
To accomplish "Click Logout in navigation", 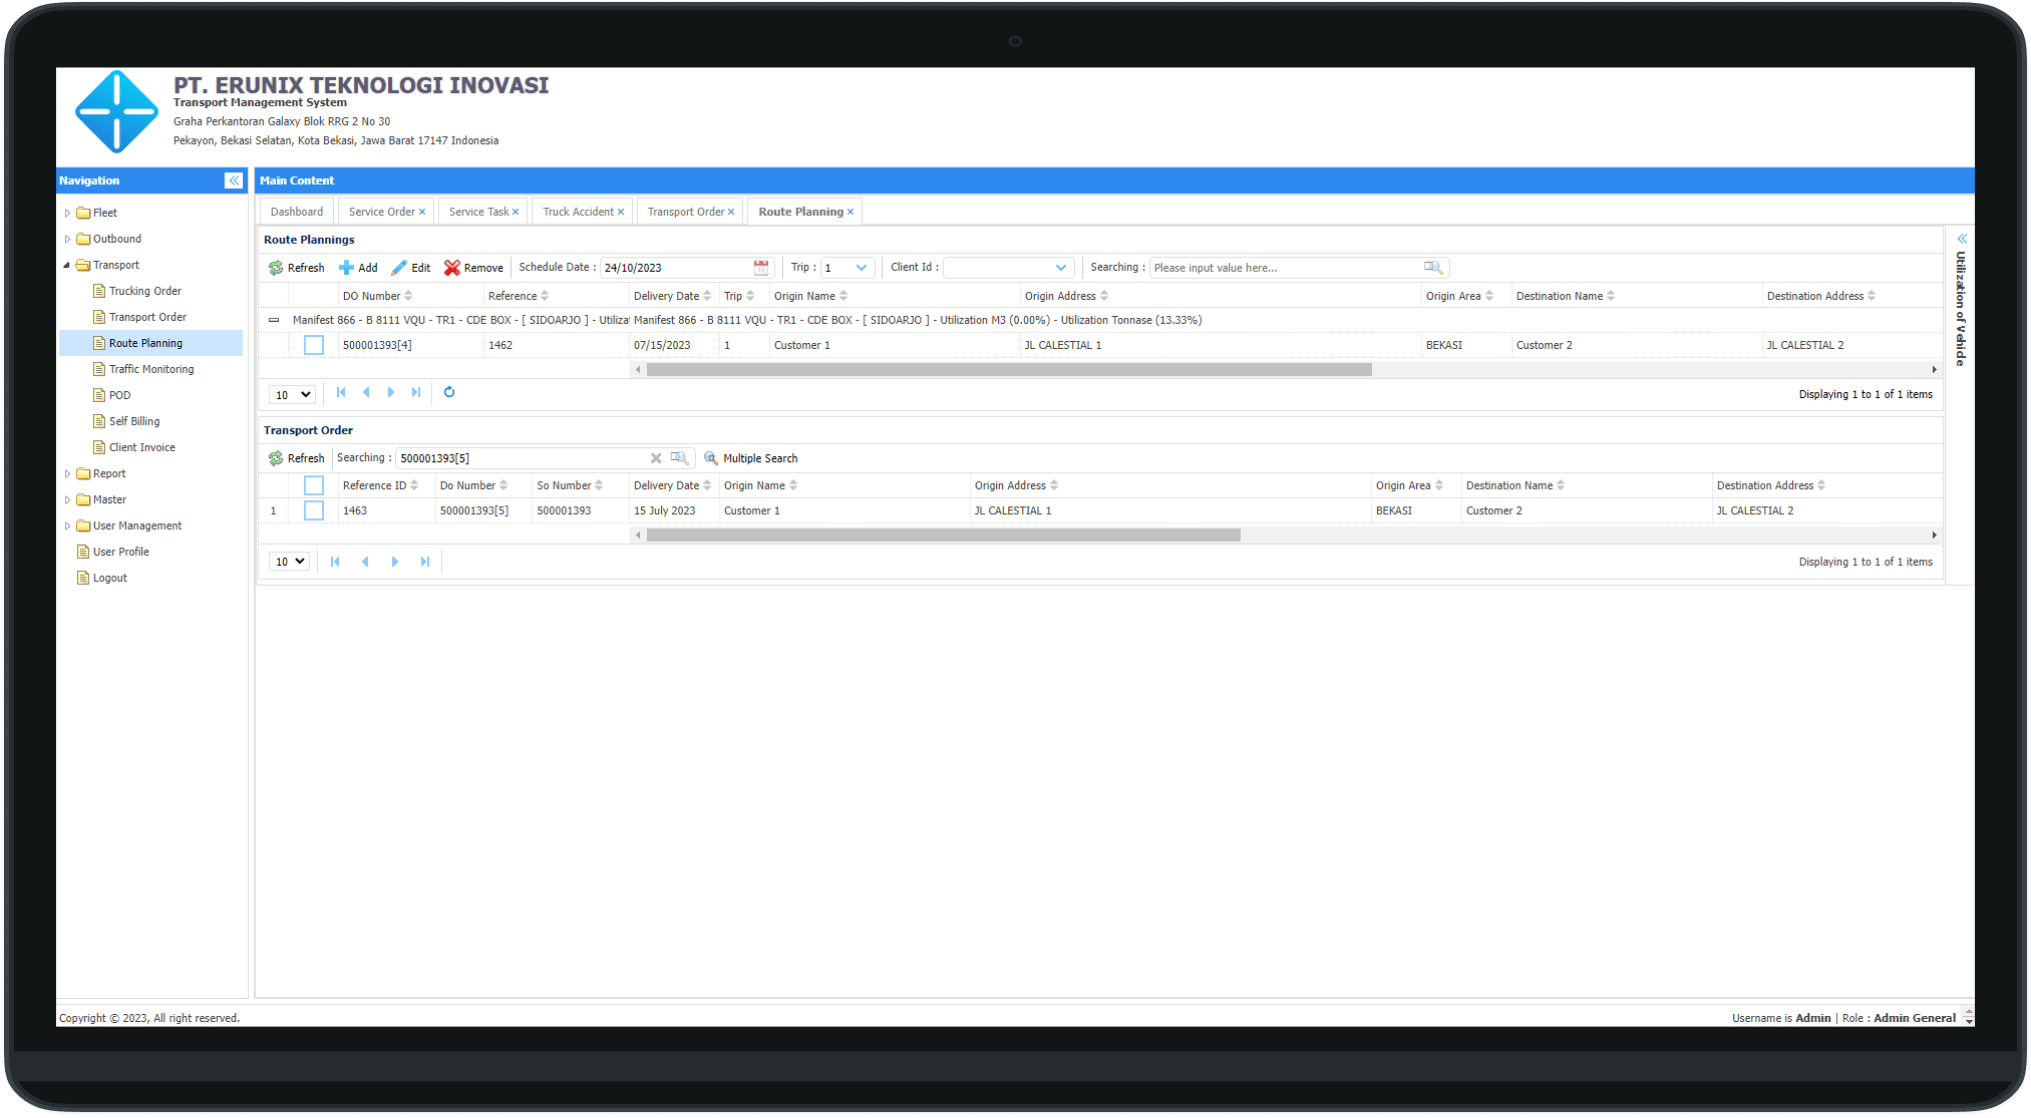I will [x=109, y=578].
